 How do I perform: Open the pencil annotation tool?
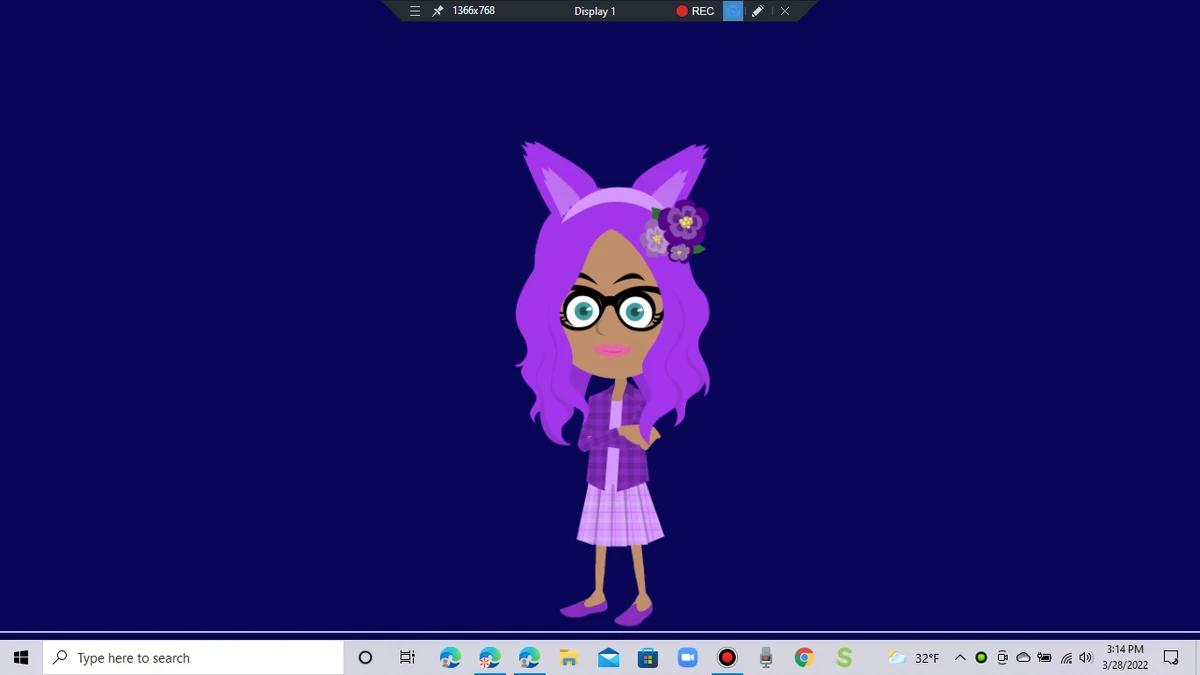coord(757,11)
